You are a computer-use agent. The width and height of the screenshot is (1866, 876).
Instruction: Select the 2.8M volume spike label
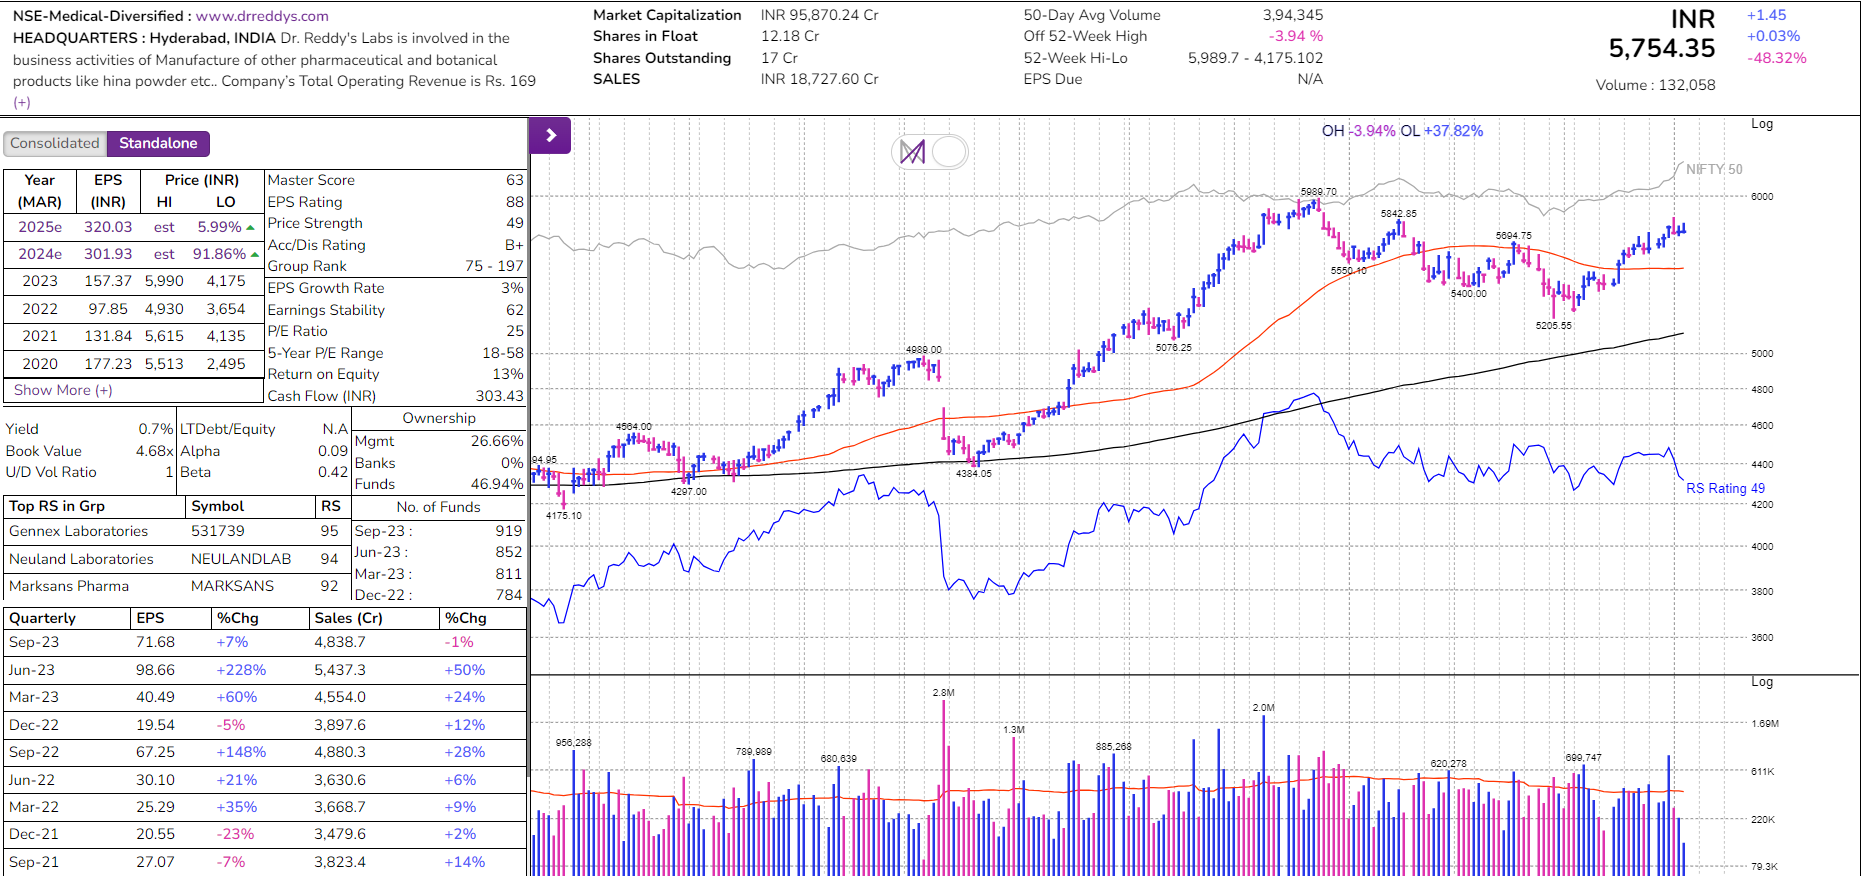[943, 692]
